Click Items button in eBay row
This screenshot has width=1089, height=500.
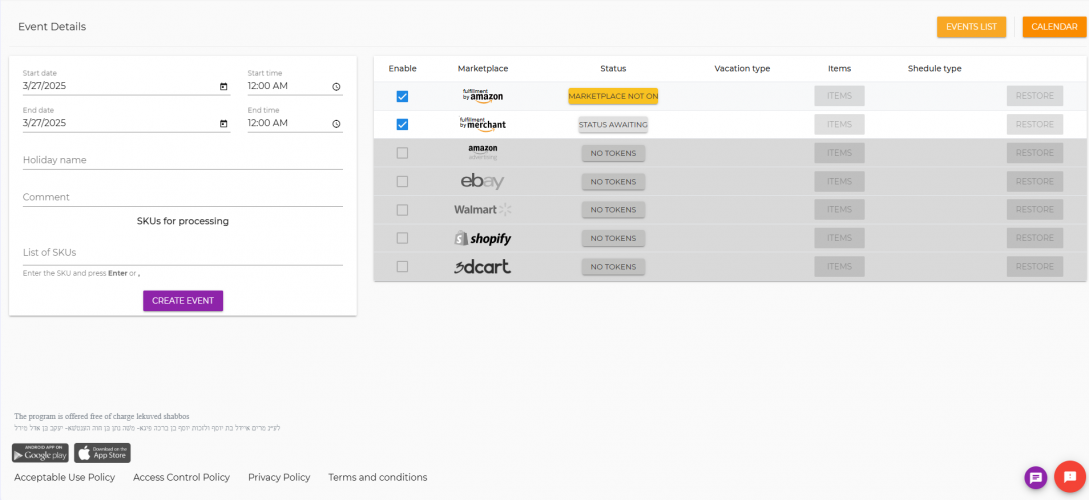click(x=839, y=181)
